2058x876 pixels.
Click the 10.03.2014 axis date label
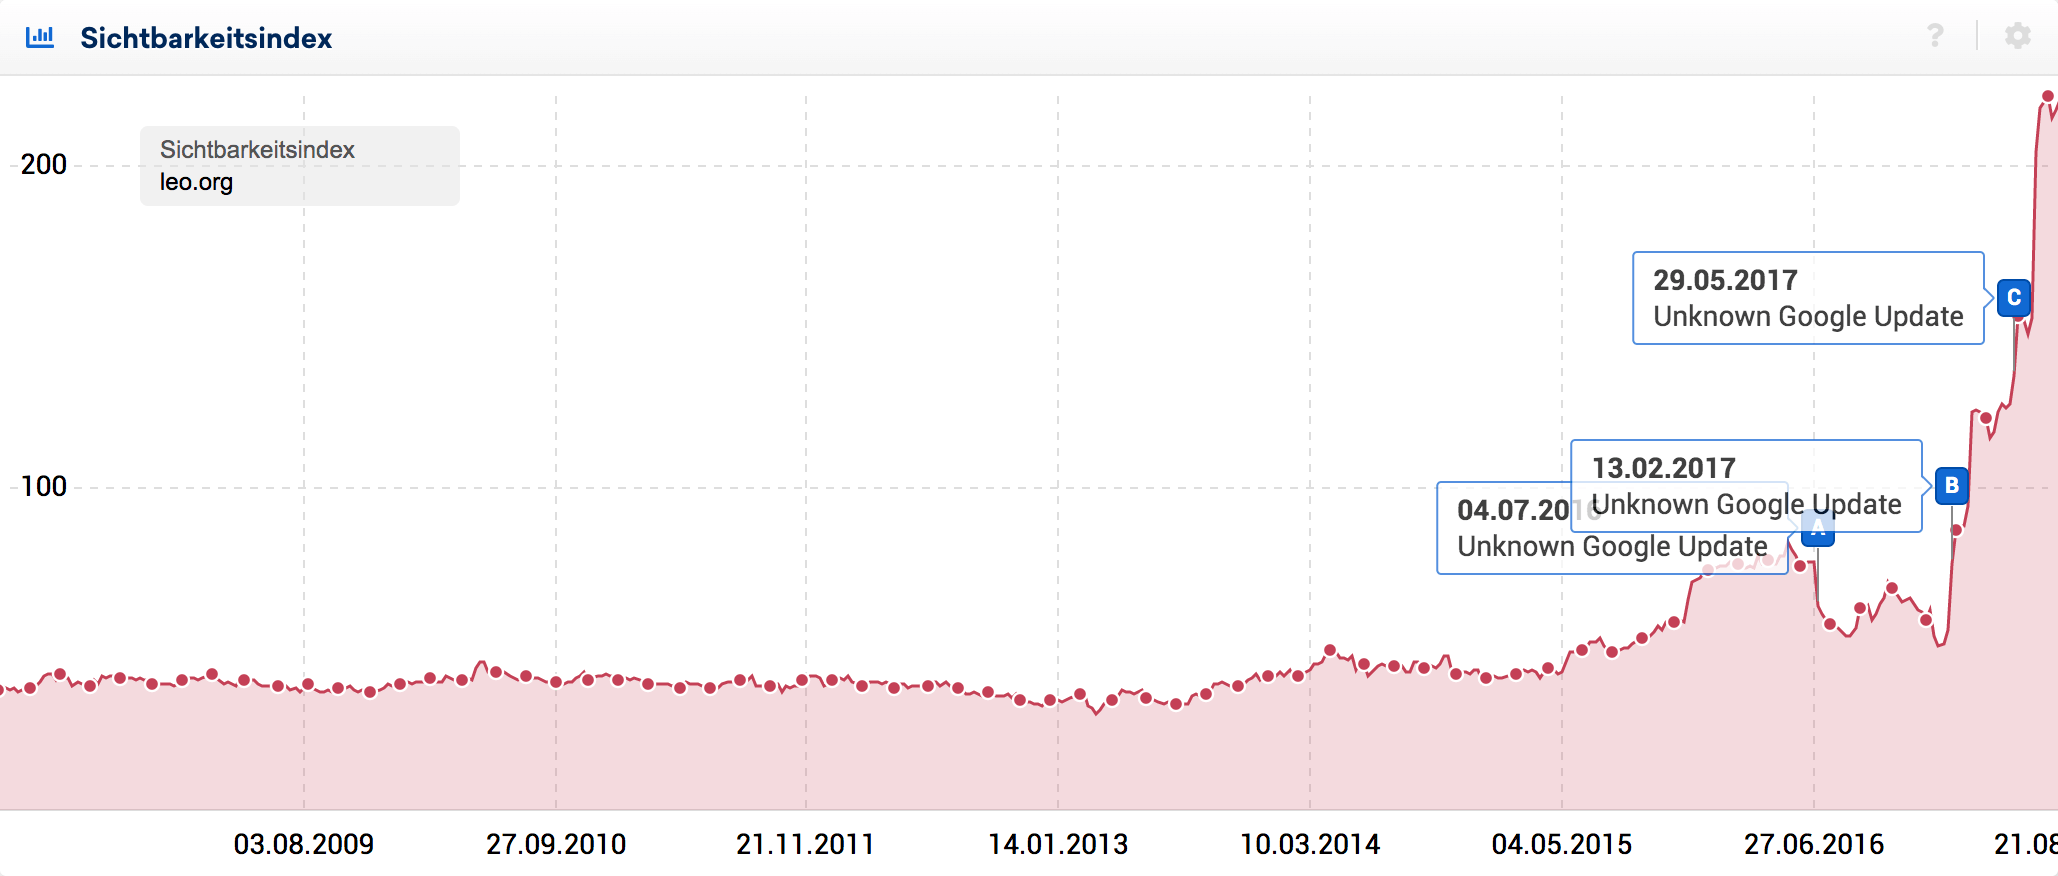[1310, 845]
